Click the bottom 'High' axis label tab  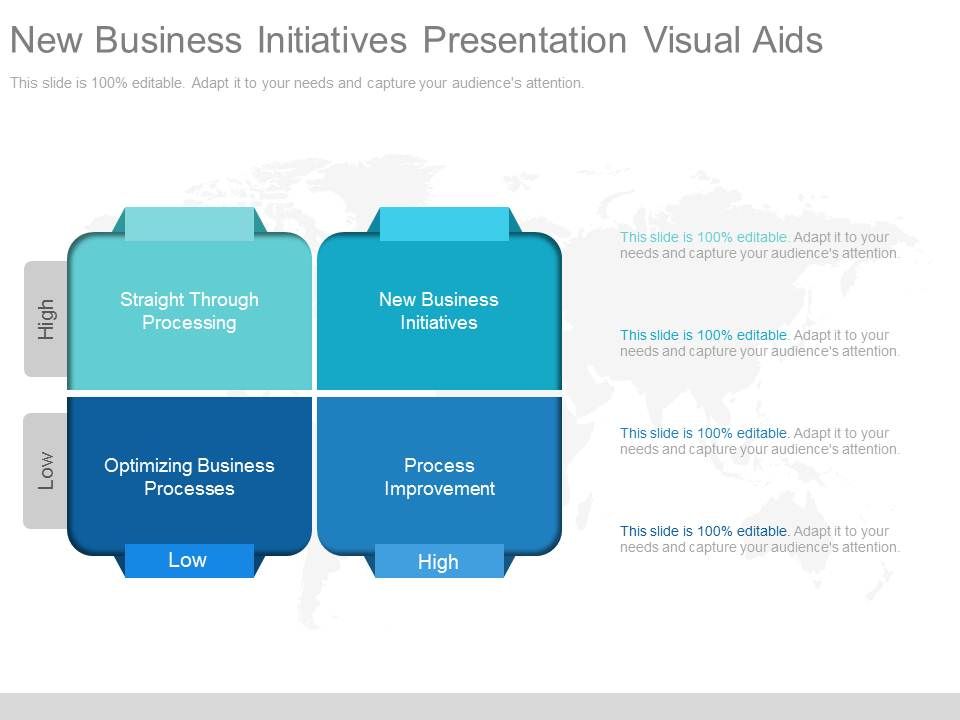pos(439,561)
